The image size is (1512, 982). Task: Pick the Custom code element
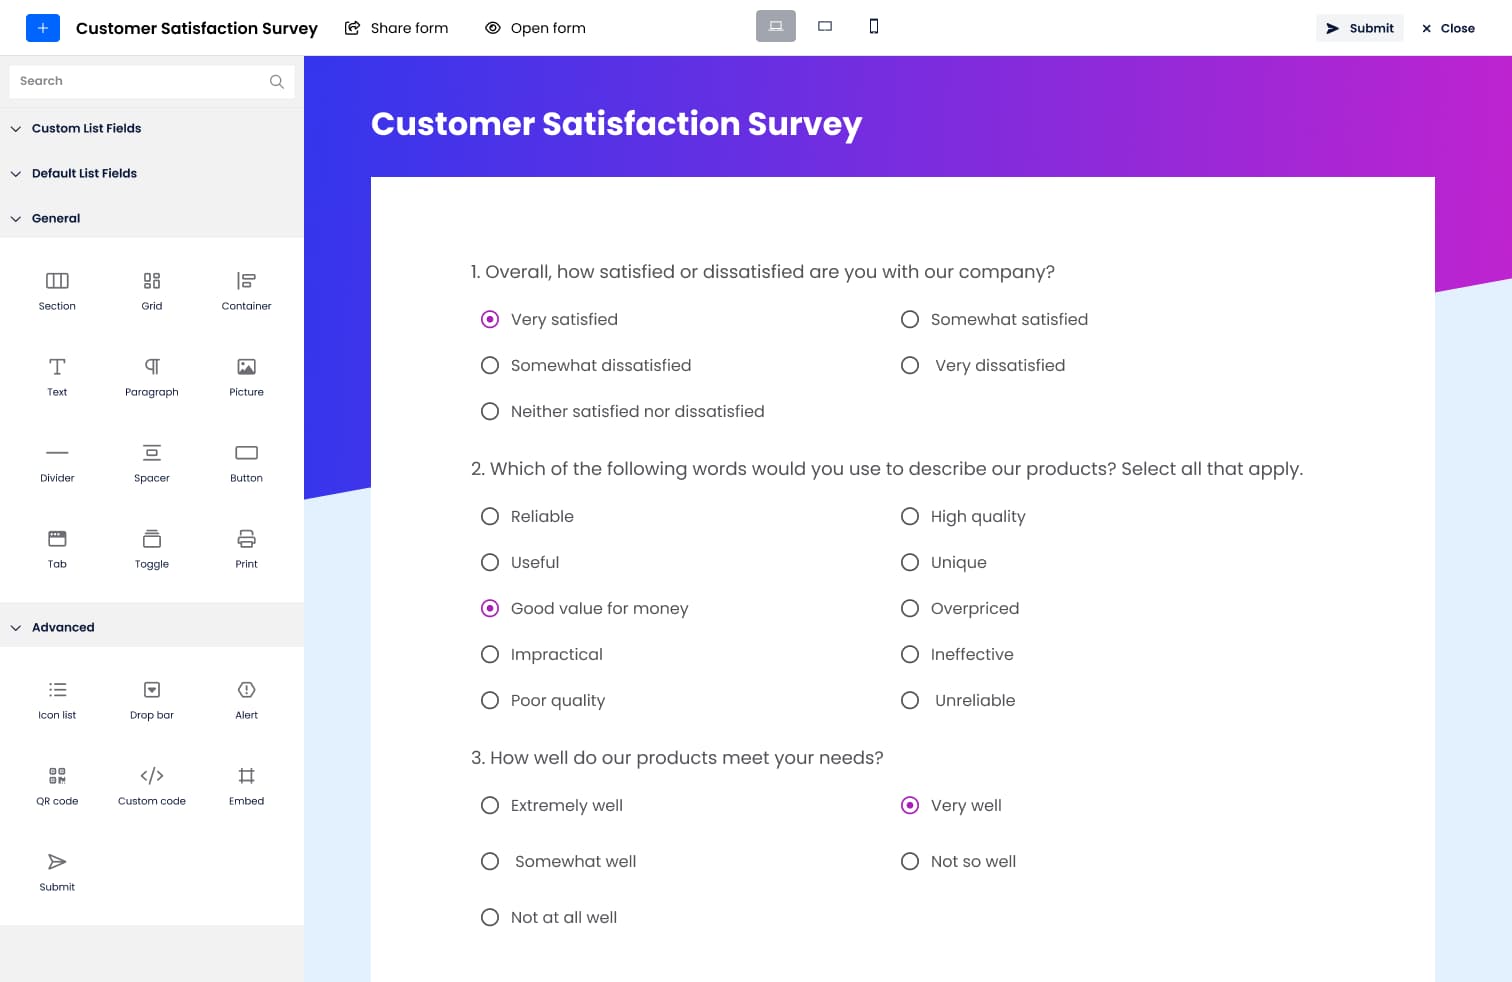[x=152, y=776]
